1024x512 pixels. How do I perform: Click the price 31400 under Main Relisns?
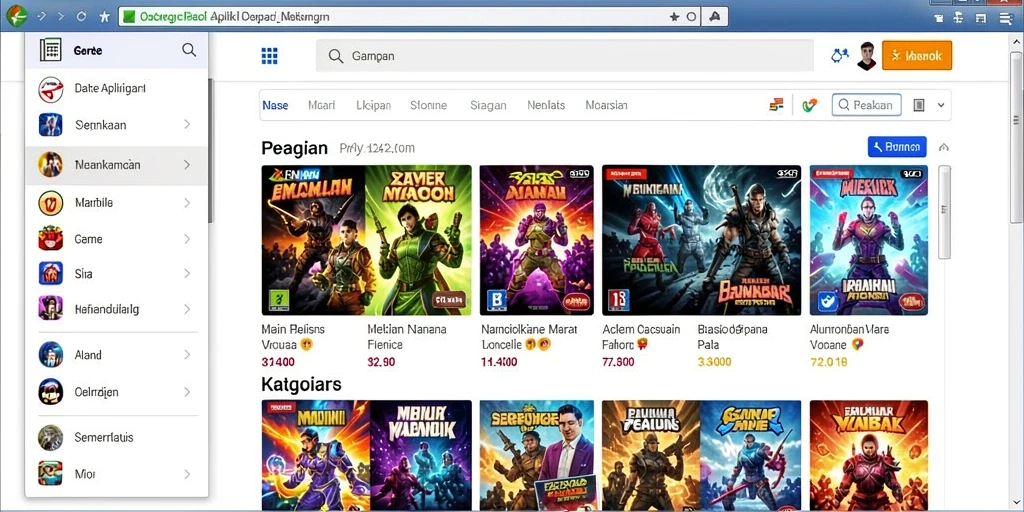[278, 362]
